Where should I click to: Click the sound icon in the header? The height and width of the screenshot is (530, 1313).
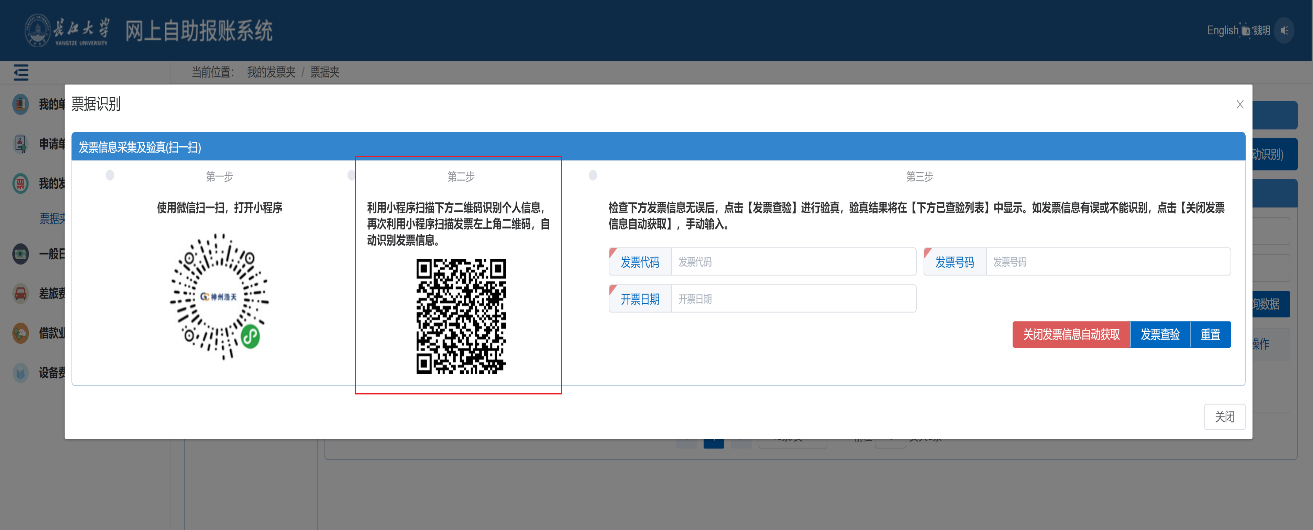point(1284,30)
